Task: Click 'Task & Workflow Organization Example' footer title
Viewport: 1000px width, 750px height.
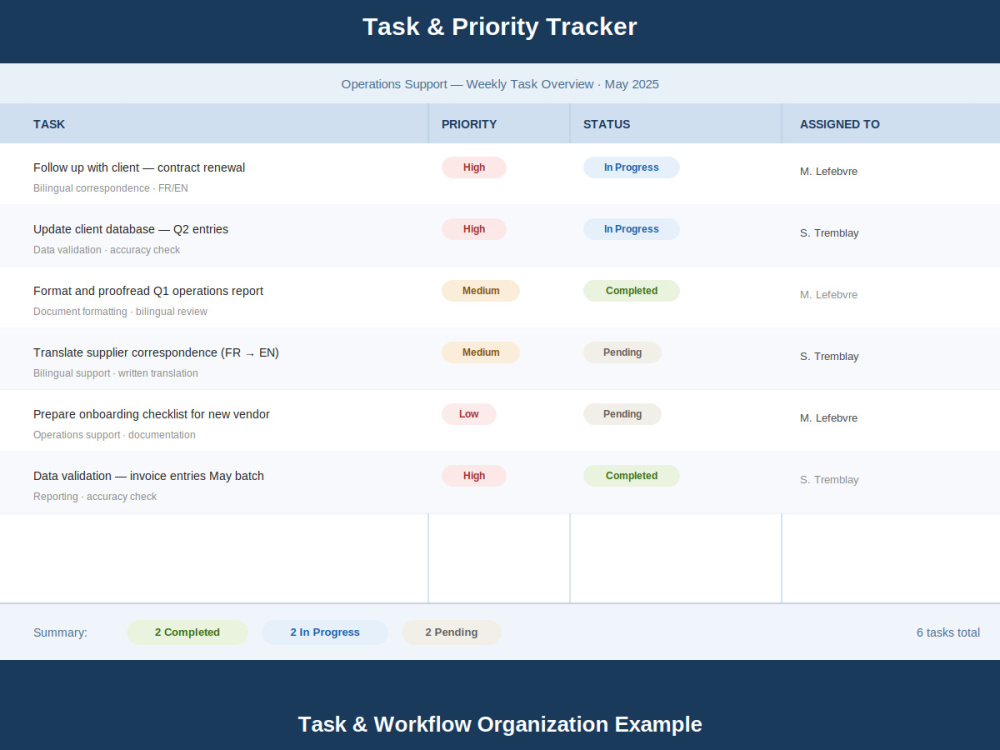Action: [500, 724]
